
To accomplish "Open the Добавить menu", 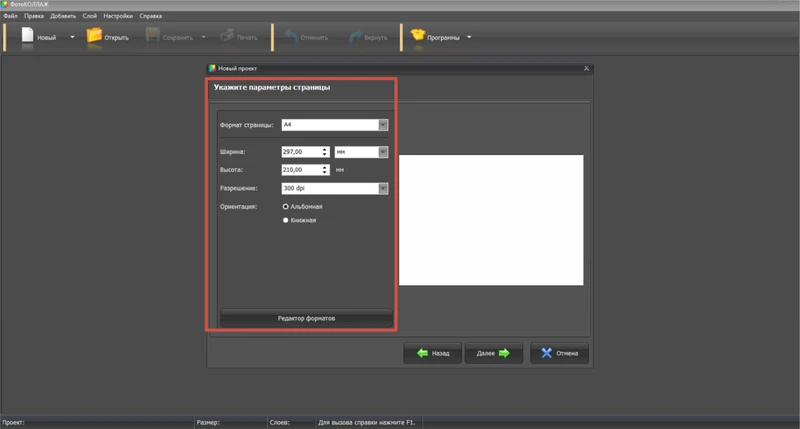I will (63, 16).
